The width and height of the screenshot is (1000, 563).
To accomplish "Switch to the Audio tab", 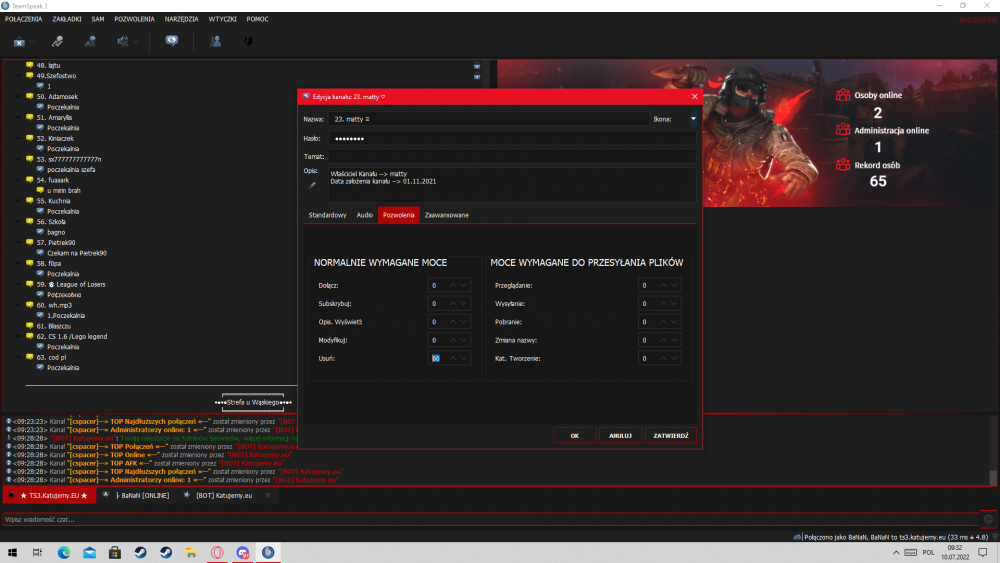I will click(365, 216).
